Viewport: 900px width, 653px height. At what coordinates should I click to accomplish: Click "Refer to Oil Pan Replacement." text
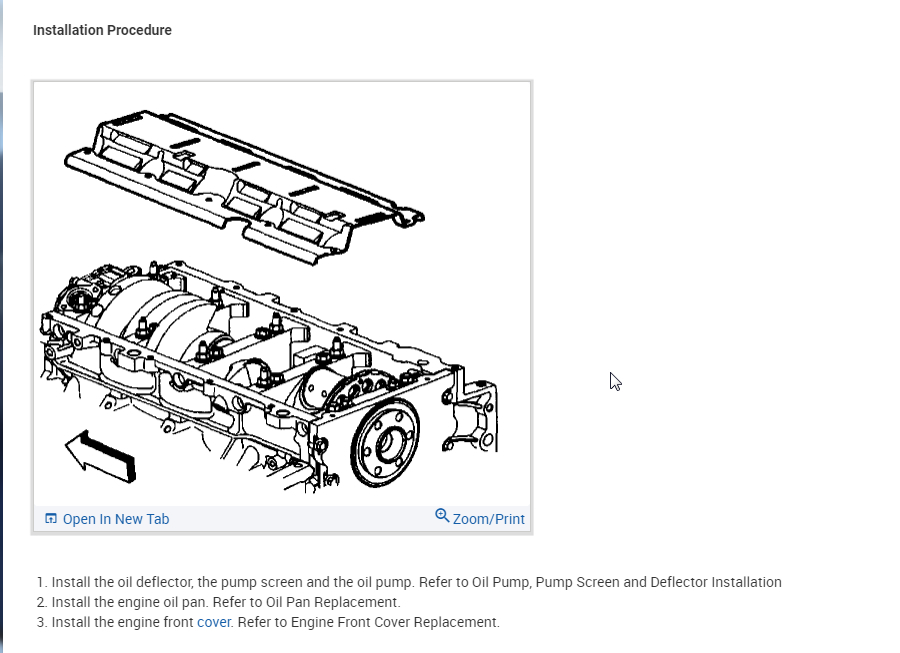click(307, 602)
